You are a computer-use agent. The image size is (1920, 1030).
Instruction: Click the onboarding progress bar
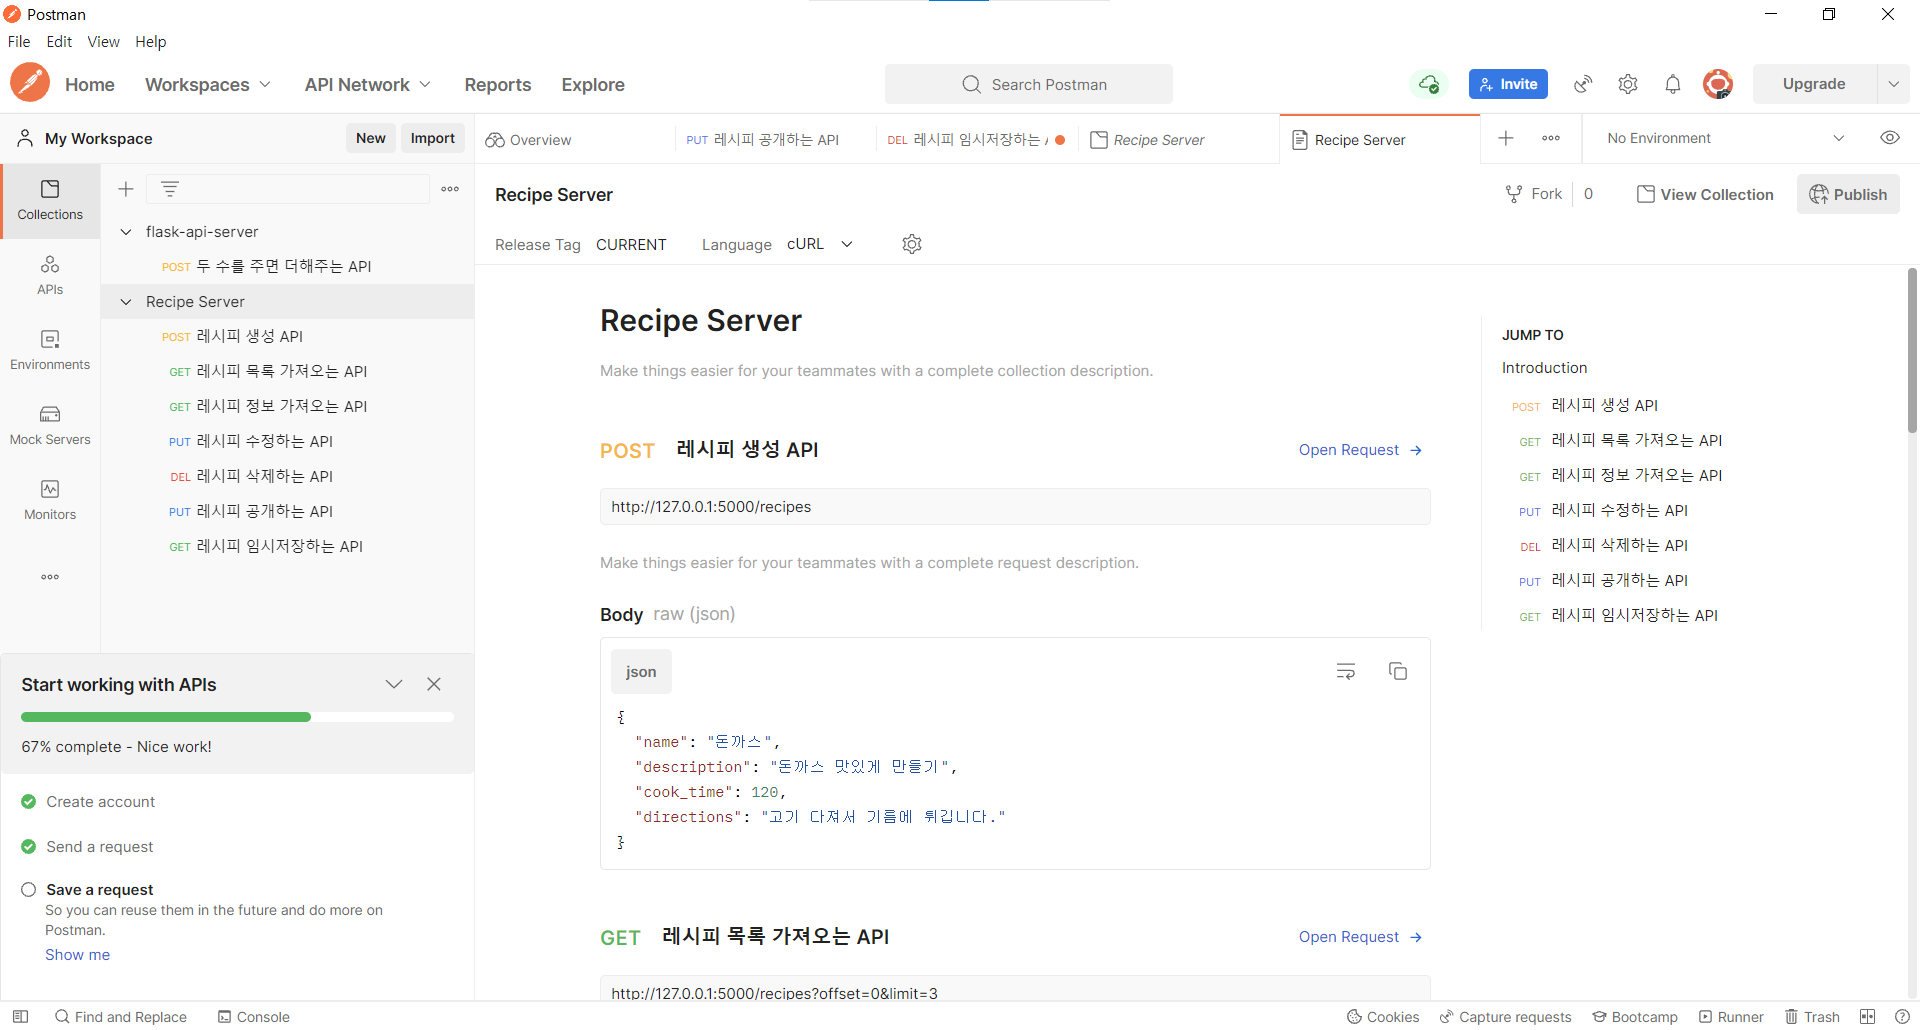click(x=237, y=716)
